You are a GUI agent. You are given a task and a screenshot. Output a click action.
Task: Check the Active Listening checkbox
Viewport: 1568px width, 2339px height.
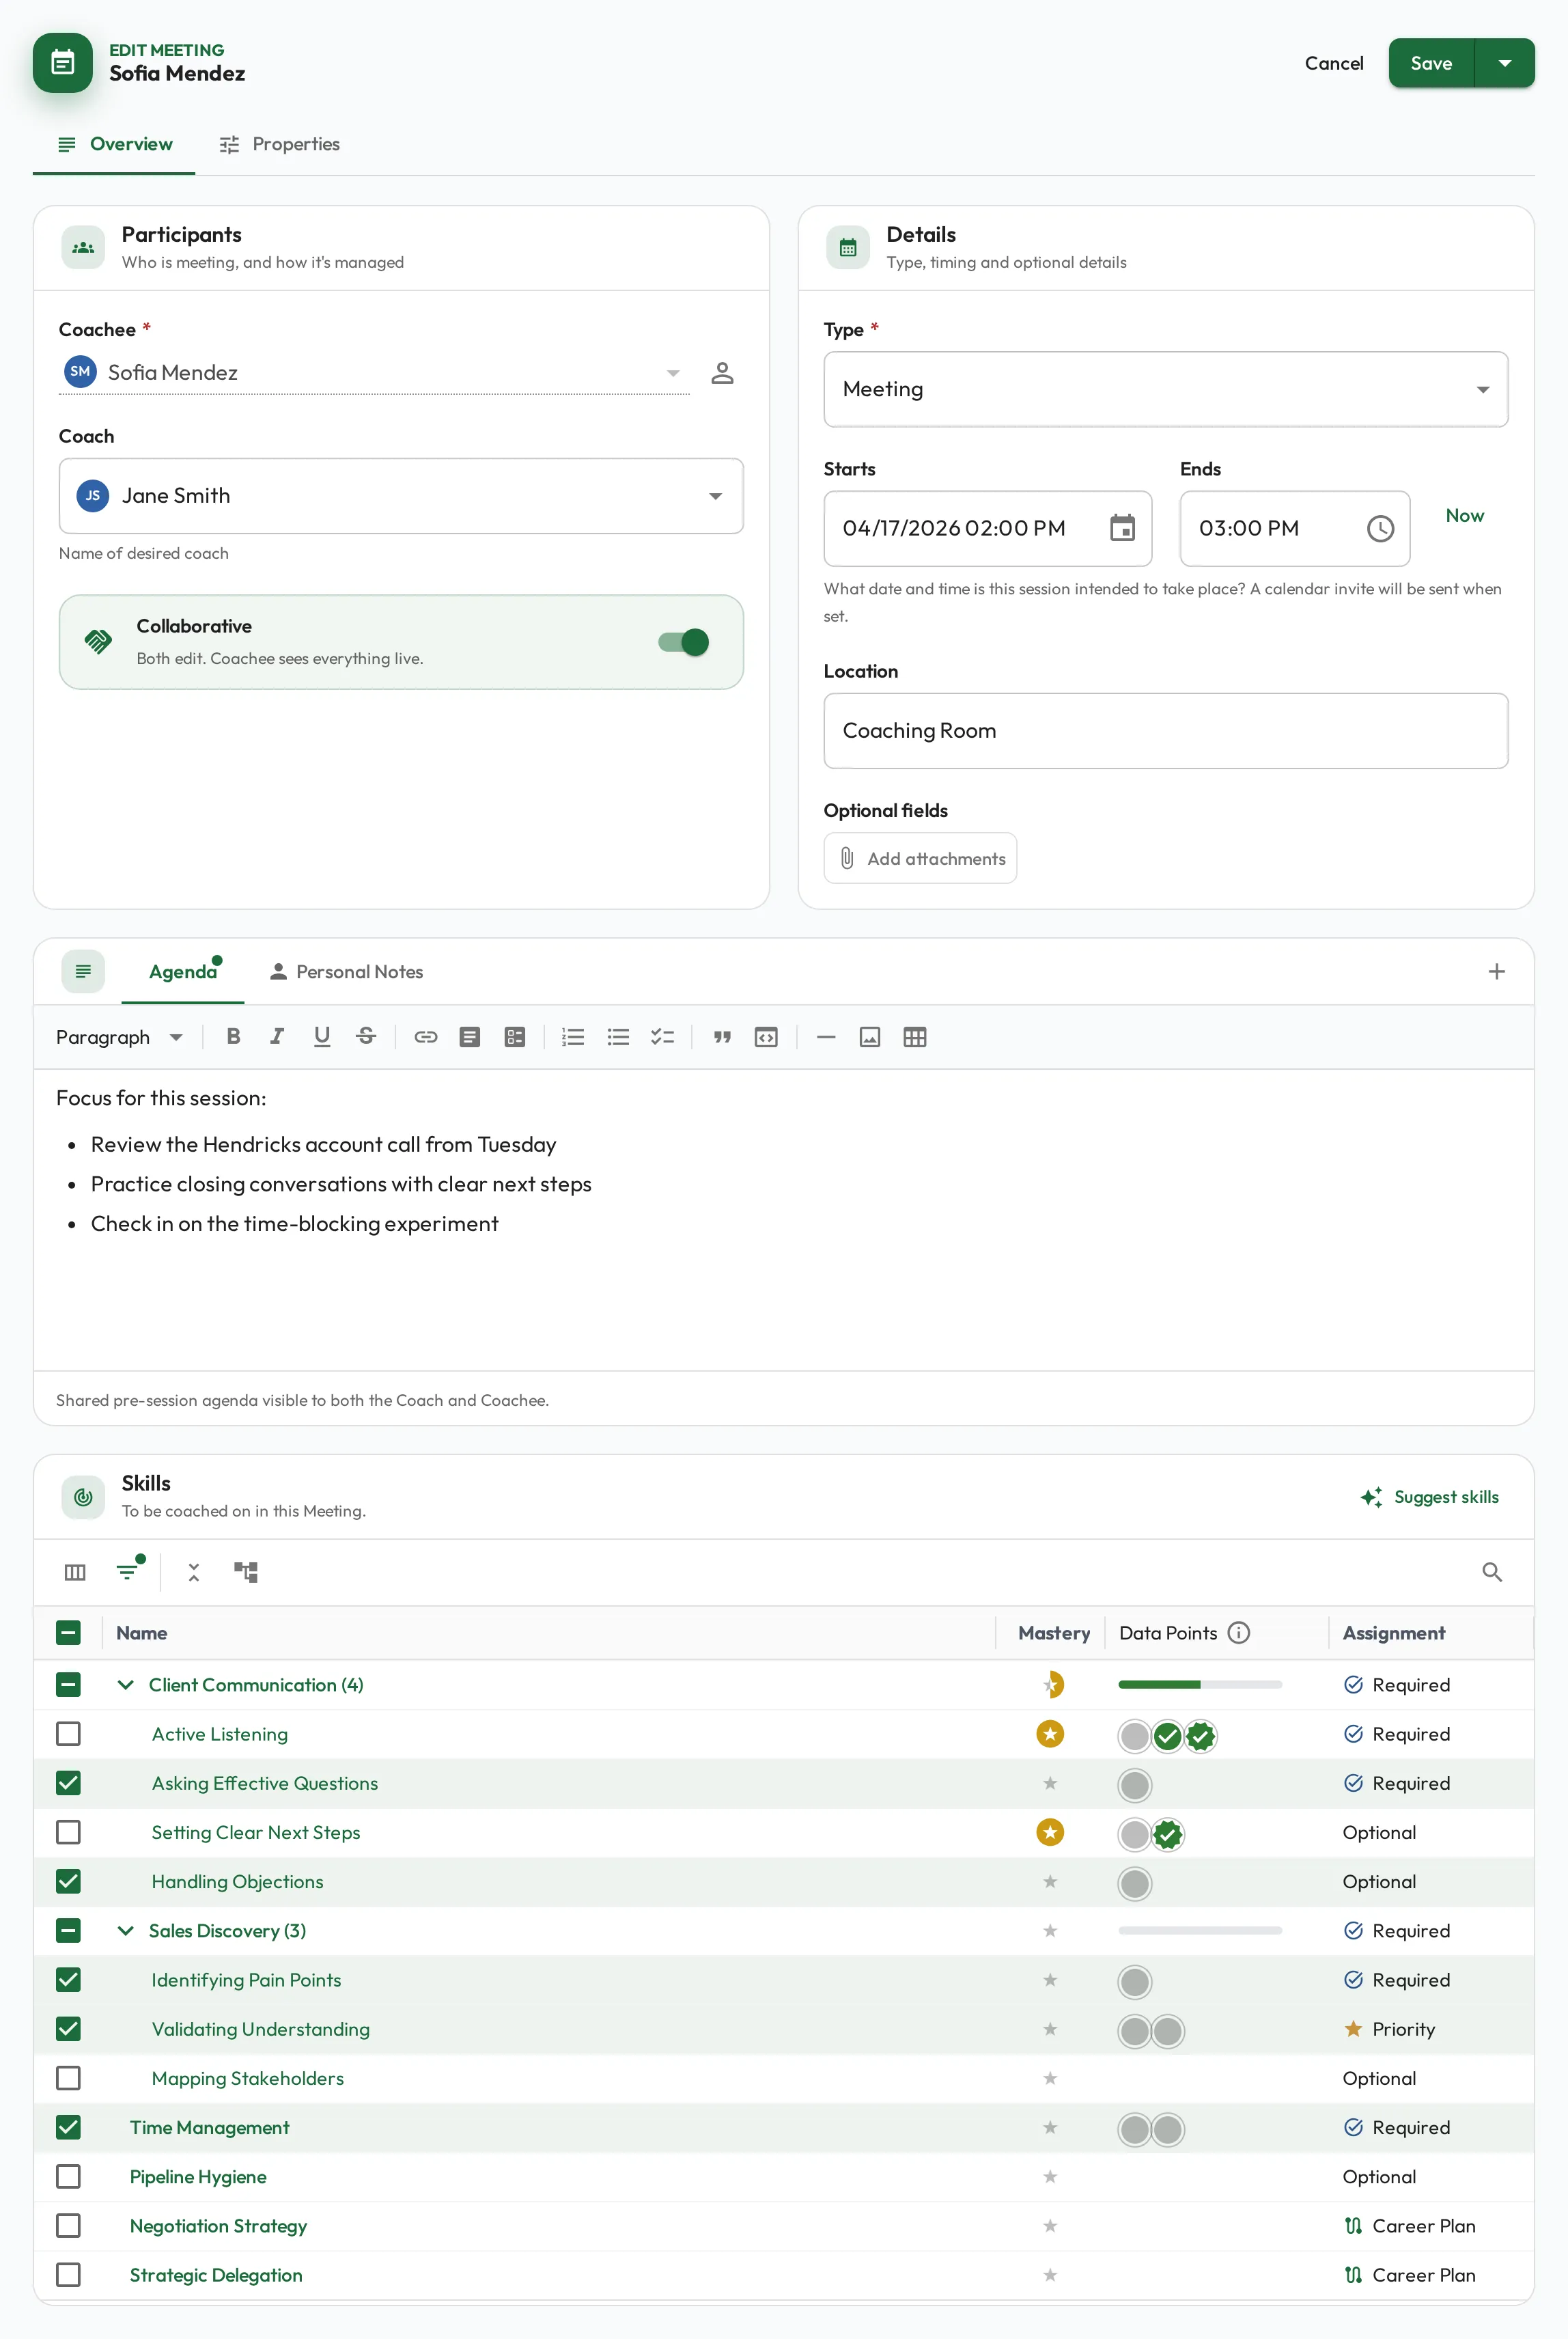tap(68, 1733)
